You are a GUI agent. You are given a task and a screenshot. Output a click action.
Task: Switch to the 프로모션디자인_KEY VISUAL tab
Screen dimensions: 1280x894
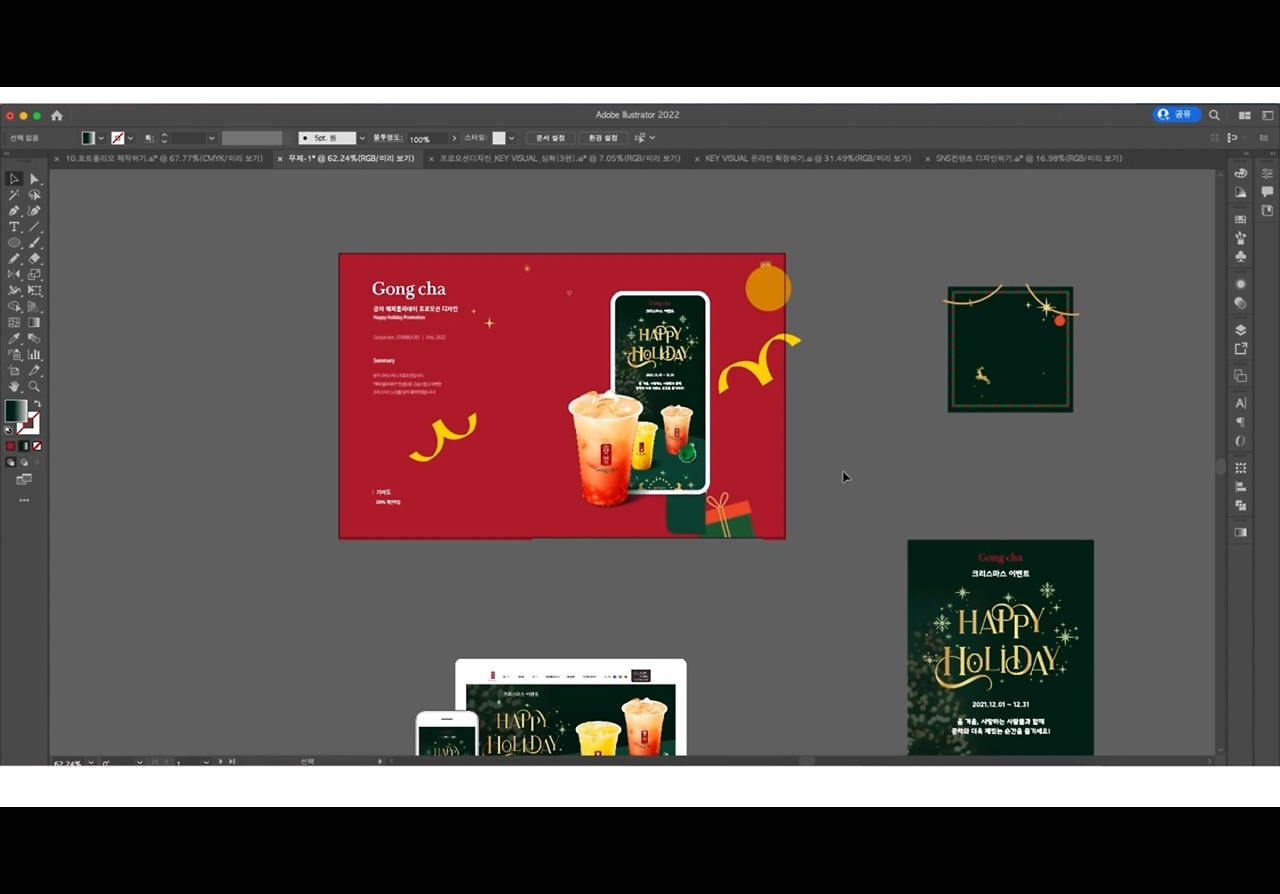[560, 158]
